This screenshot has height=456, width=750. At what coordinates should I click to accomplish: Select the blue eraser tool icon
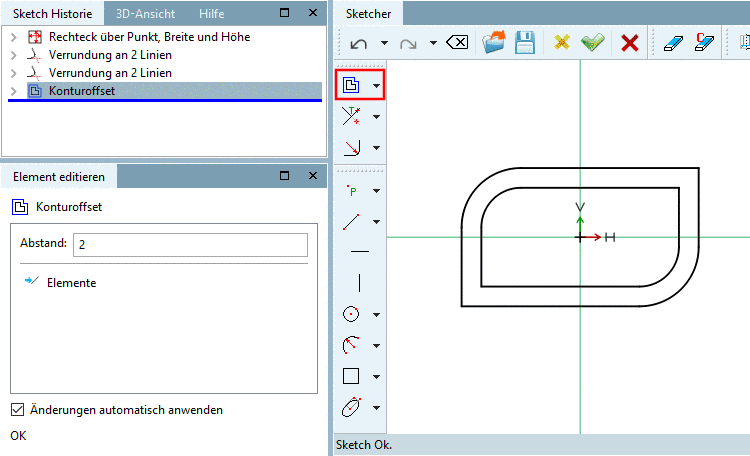(673, 43)
